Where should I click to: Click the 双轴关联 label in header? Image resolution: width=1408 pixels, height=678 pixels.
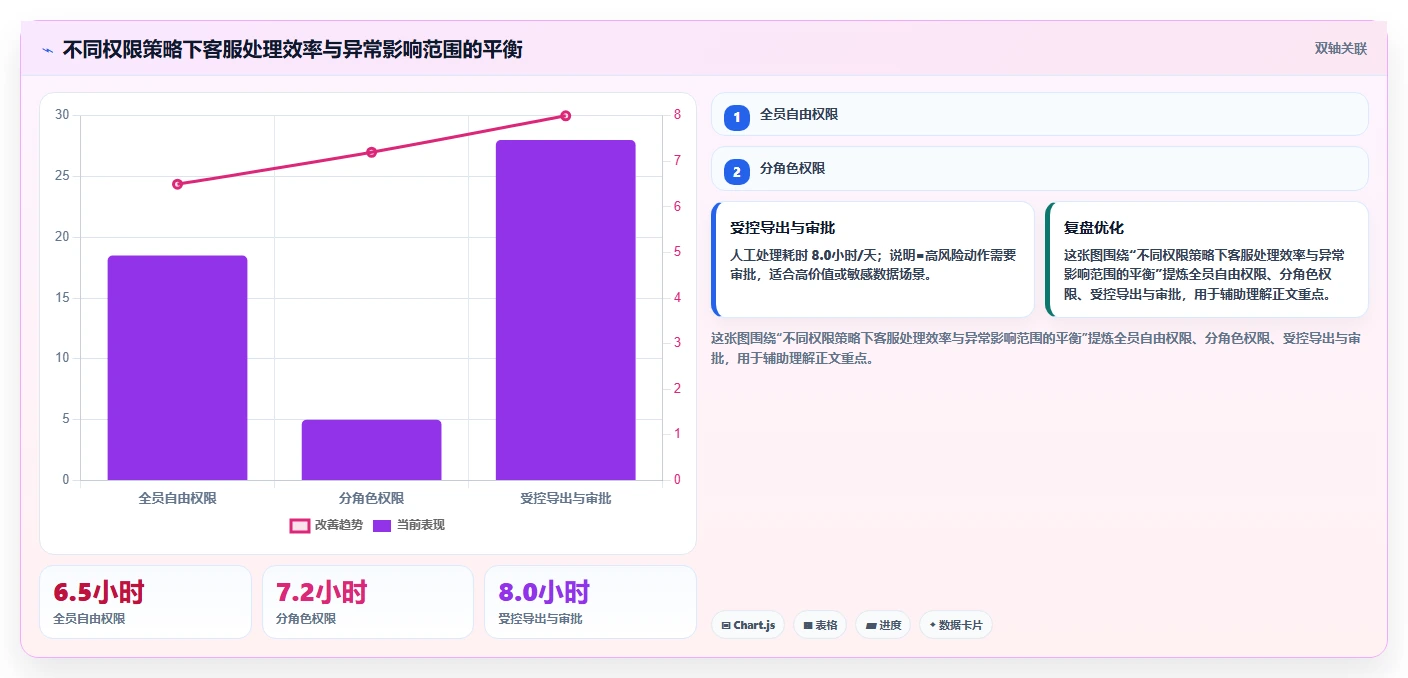[x=1340, y=48]
